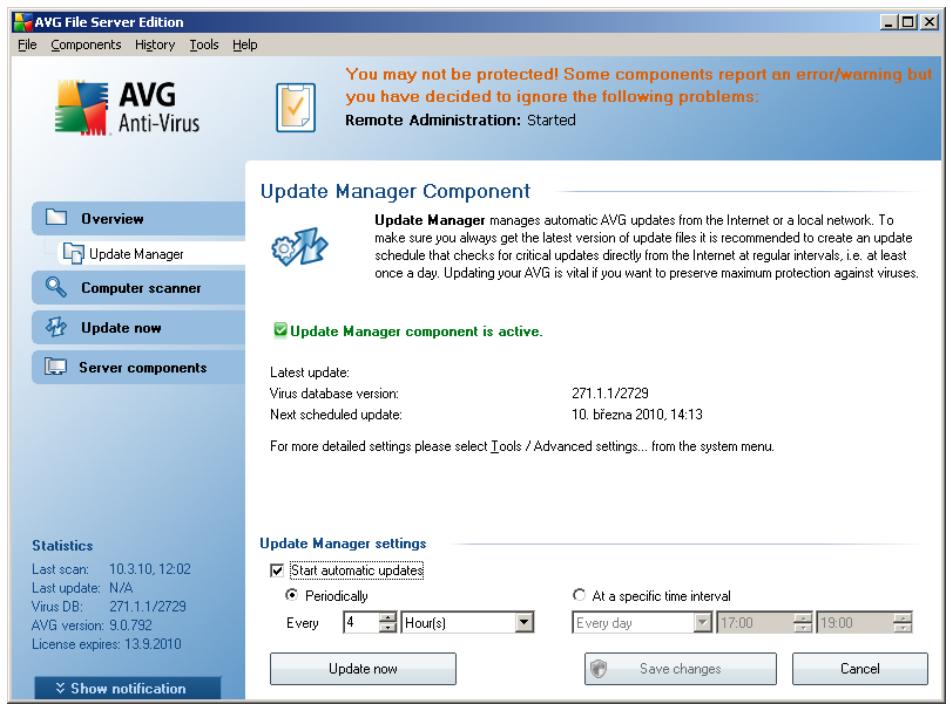Click the 17:00 time field
The image size is (951, 706).
pos(756,622)
